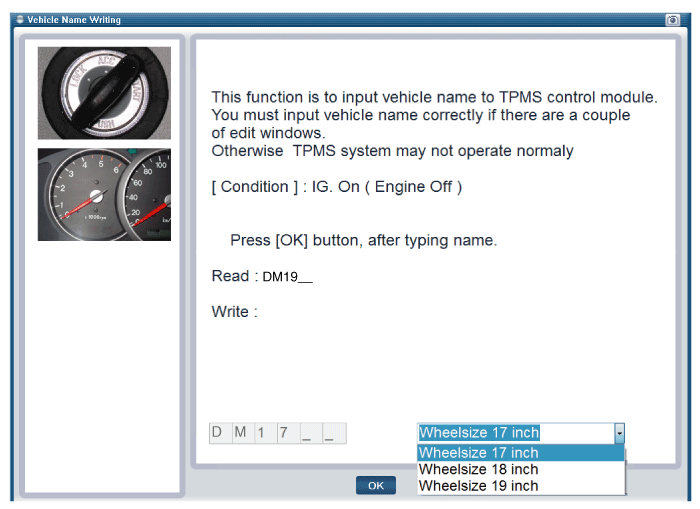
Task: Collapse the wheelsize list using its arrow
Action: tap(619, 433)
